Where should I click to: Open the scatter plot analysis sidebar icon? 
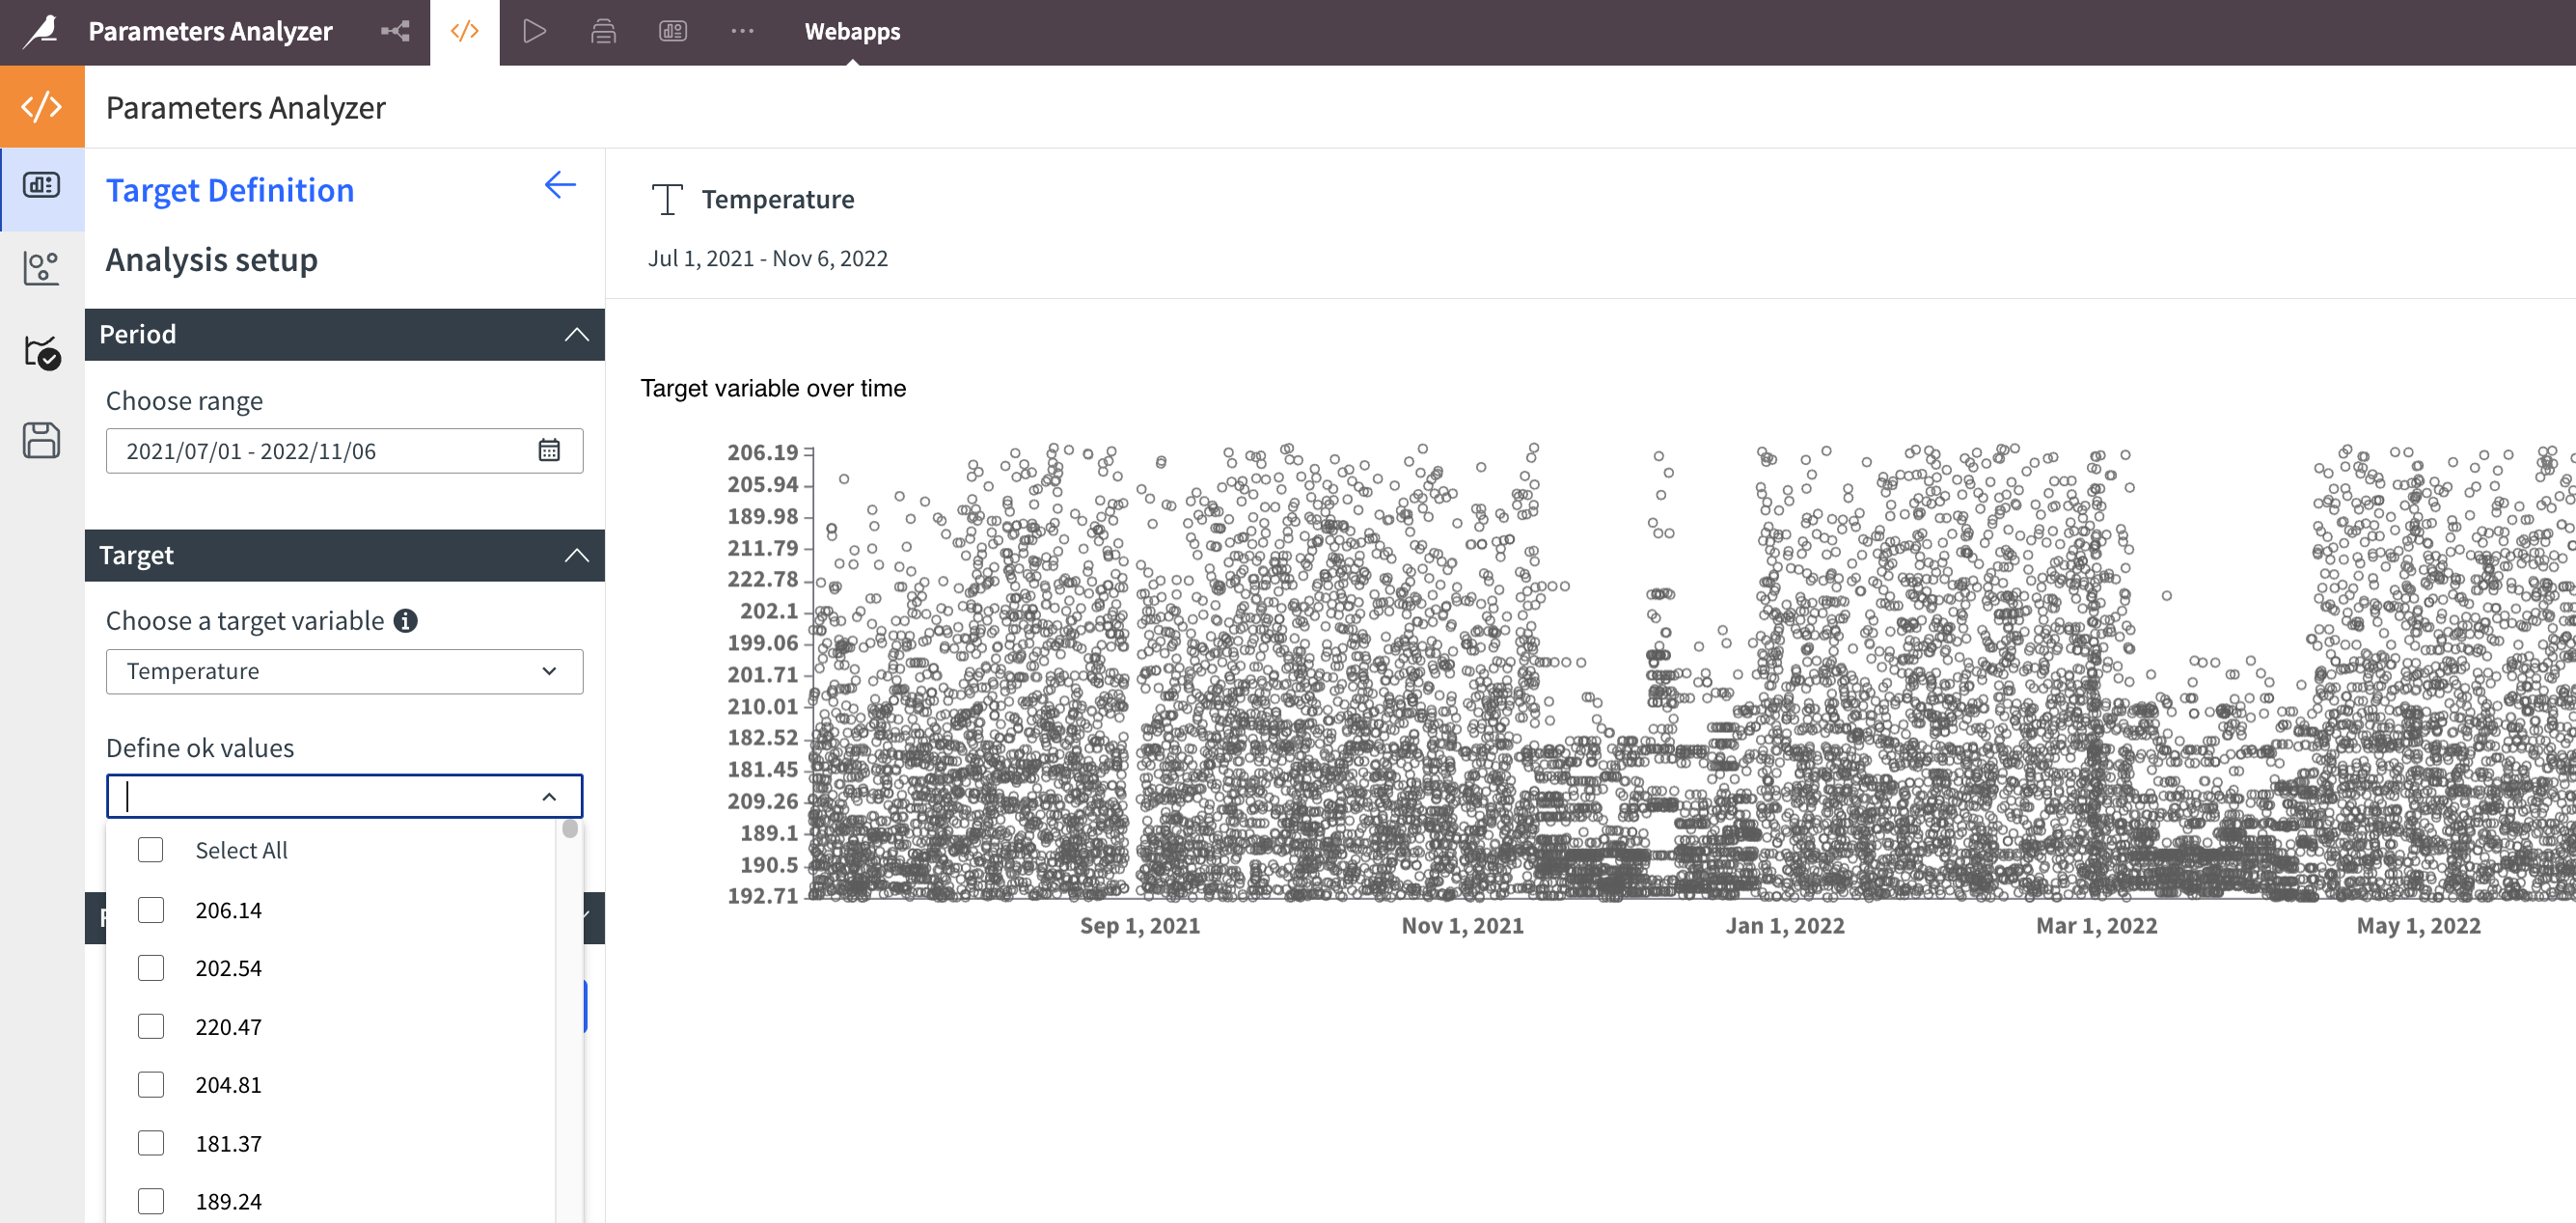point(41,268)
